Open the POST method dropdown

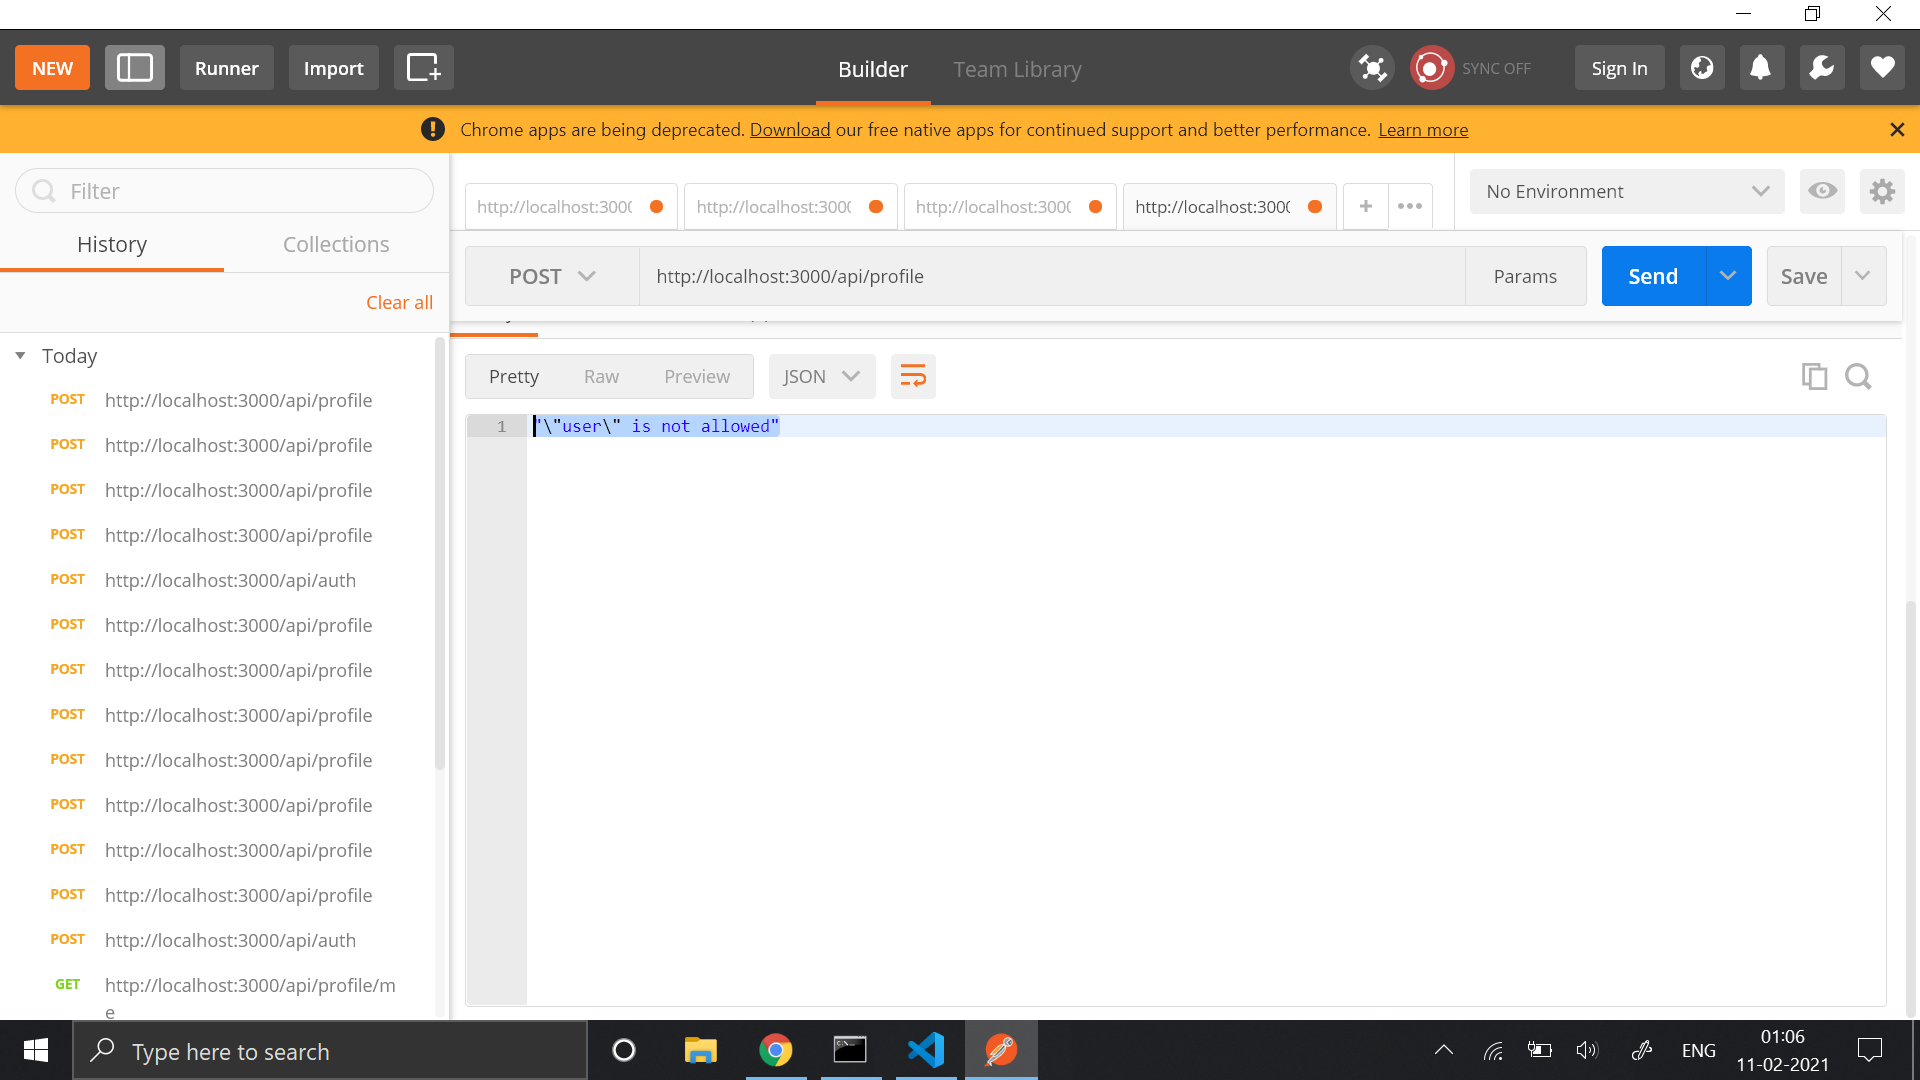click(x=552, y=276)
